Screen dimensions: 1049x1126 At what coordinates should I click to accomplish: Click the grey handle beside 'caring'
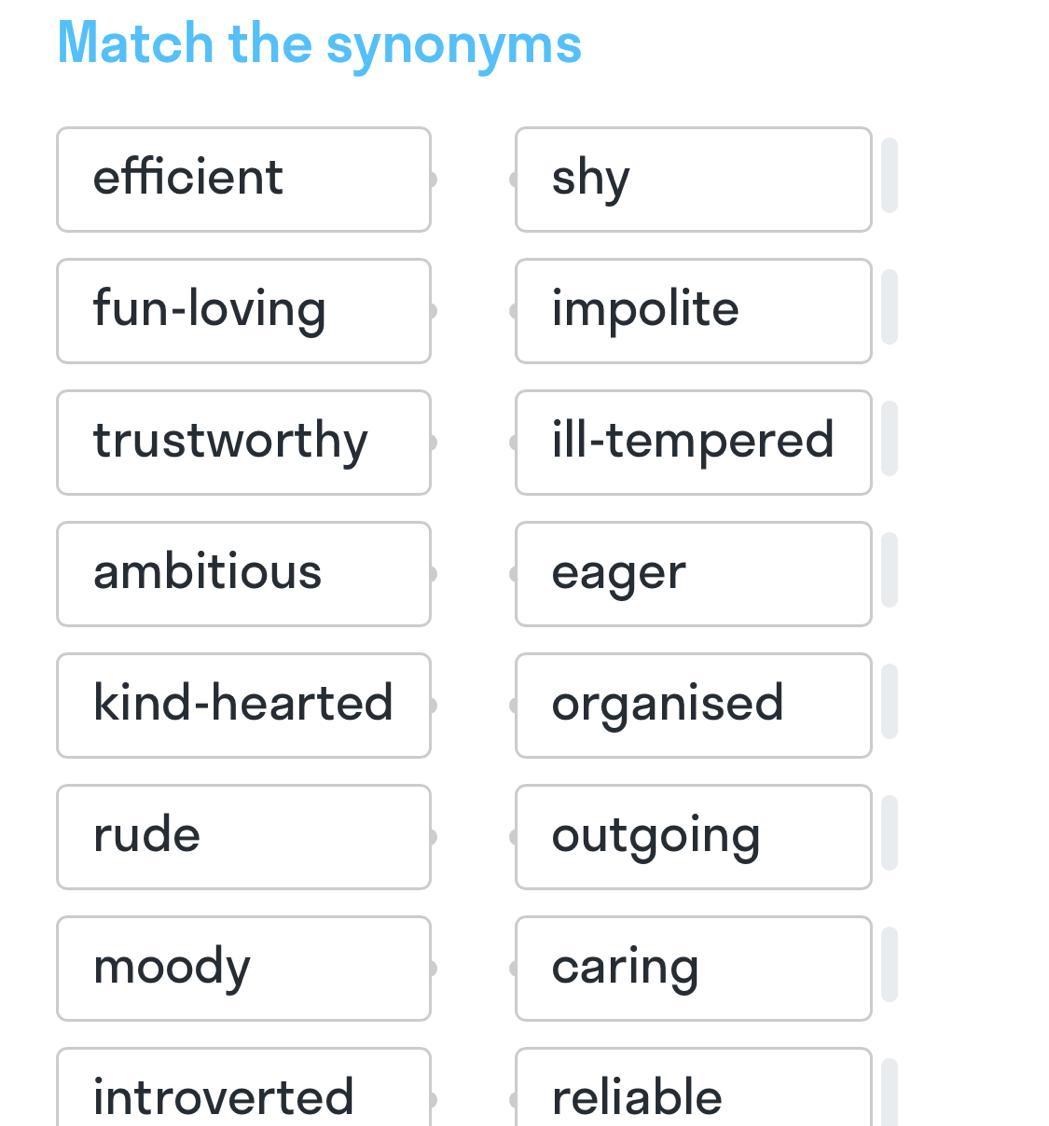[x=889, y=964]
